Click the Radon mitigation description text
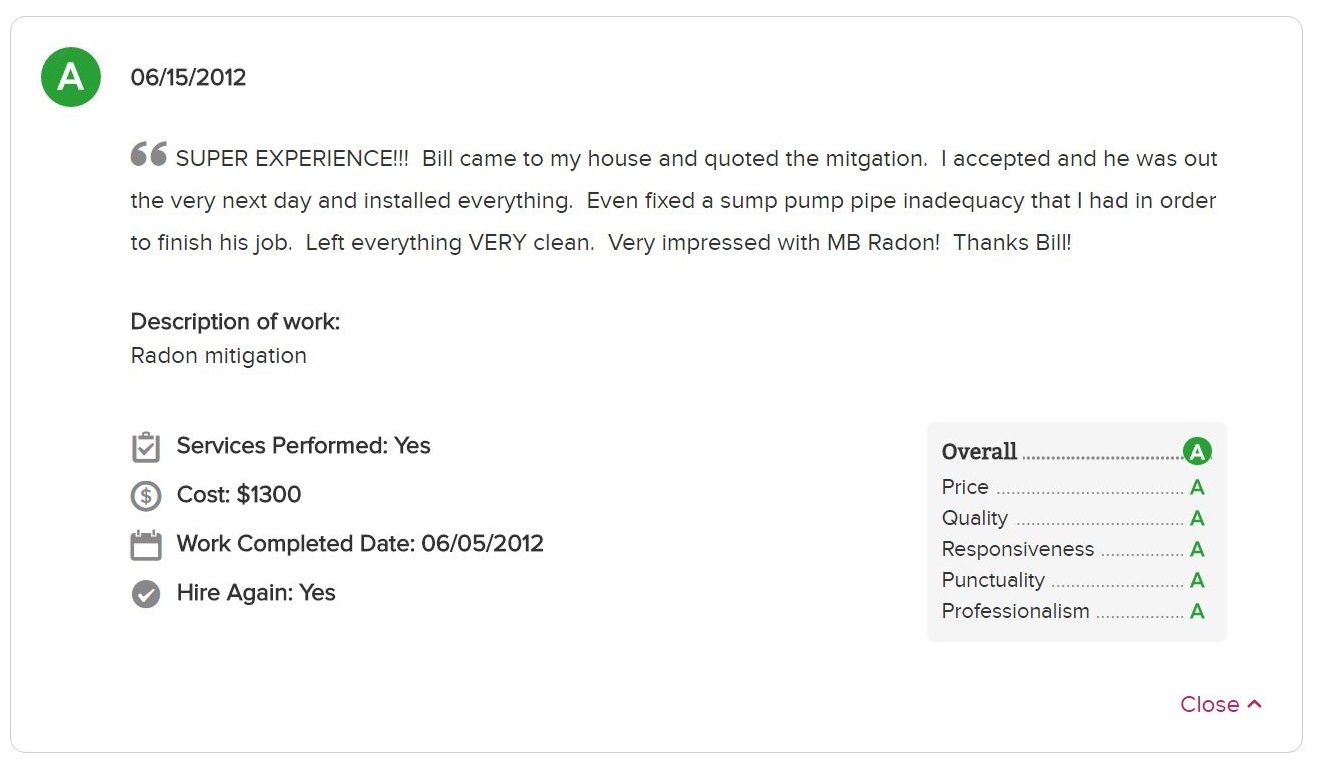This screenshot has height=761, width=1317. 219,356
